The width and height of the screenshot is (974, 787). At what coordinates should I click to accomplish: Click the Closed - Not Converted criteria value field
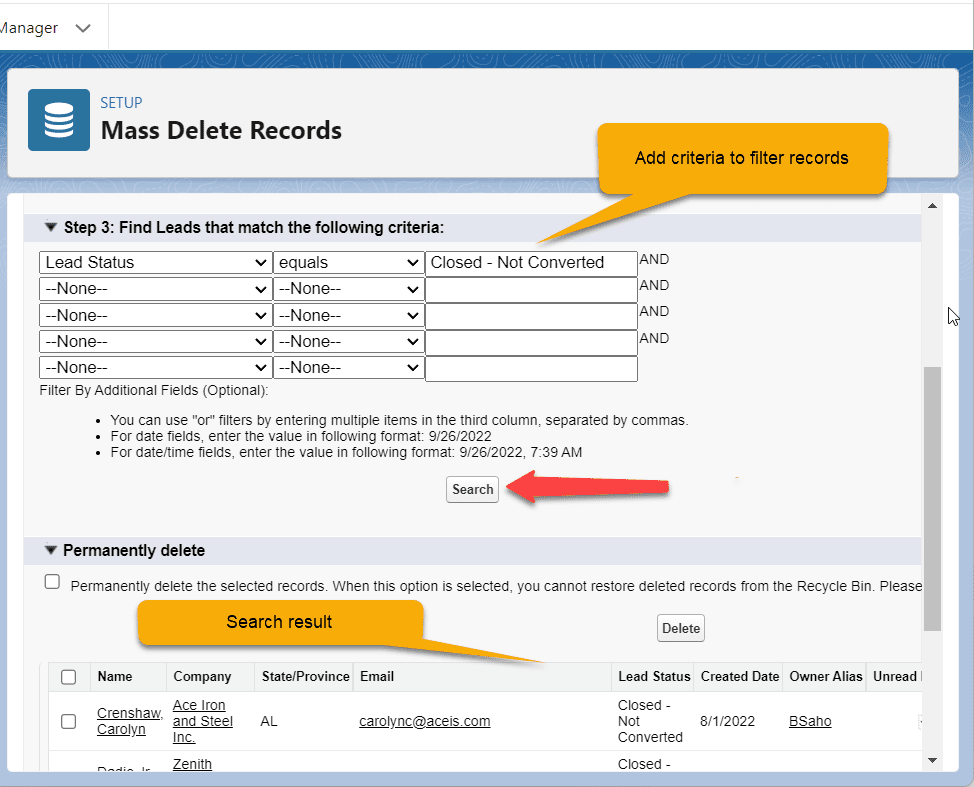pyautogui.click(x=531, y=263)
